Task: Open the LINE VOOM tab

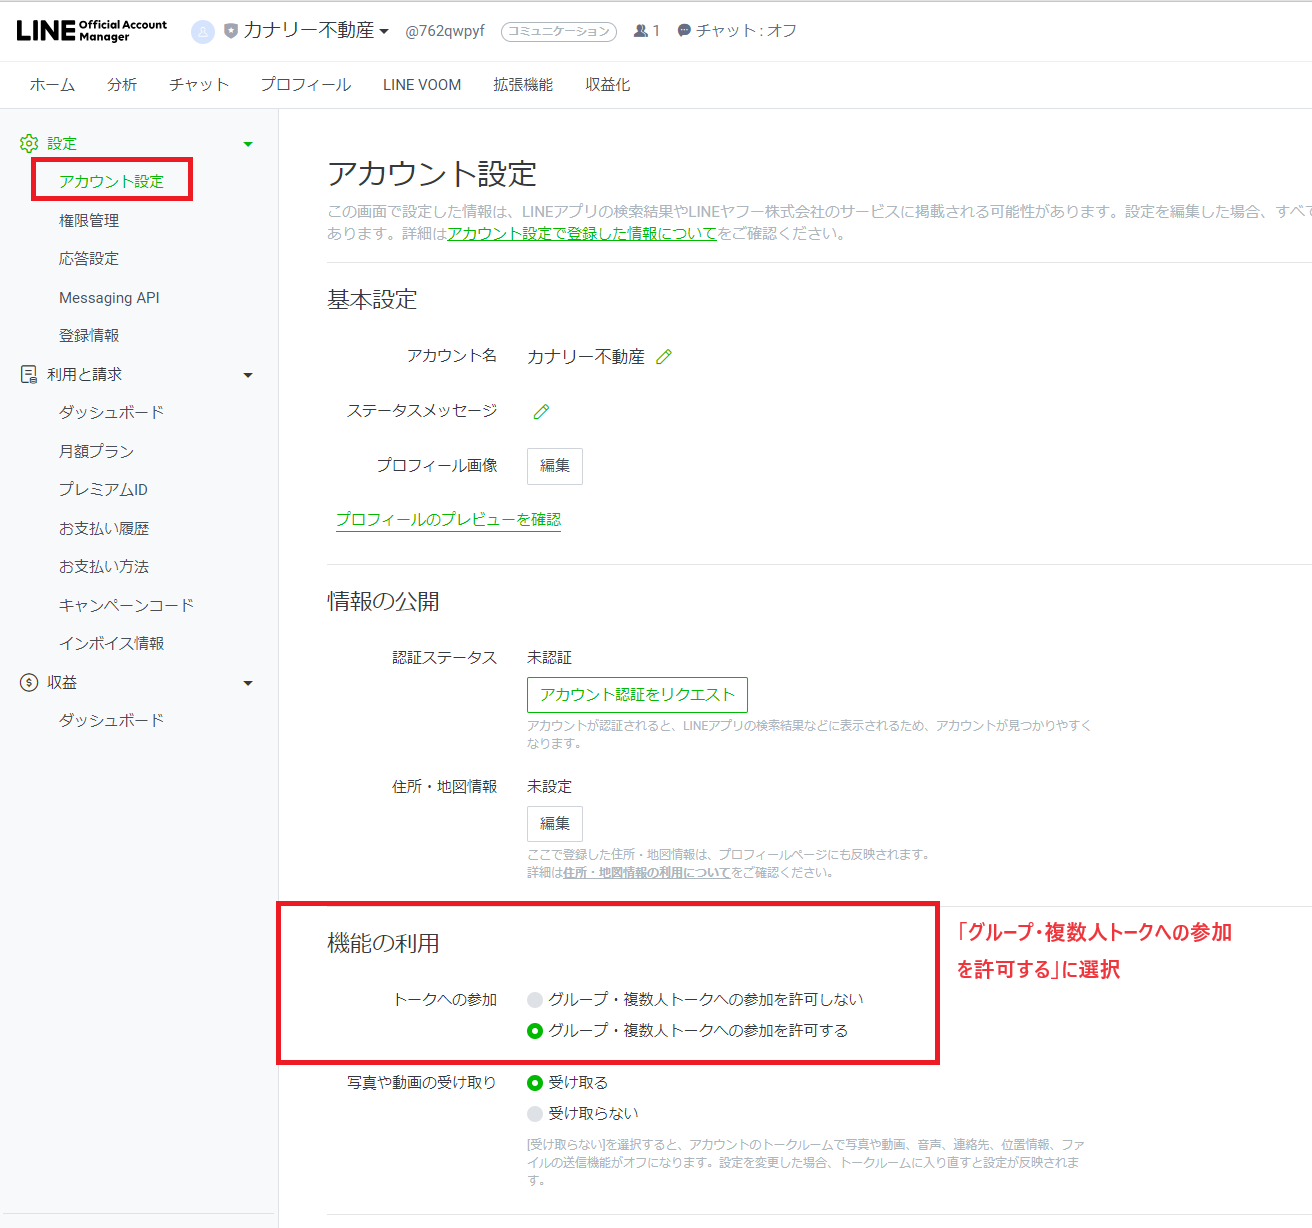Action: point(422,85)
